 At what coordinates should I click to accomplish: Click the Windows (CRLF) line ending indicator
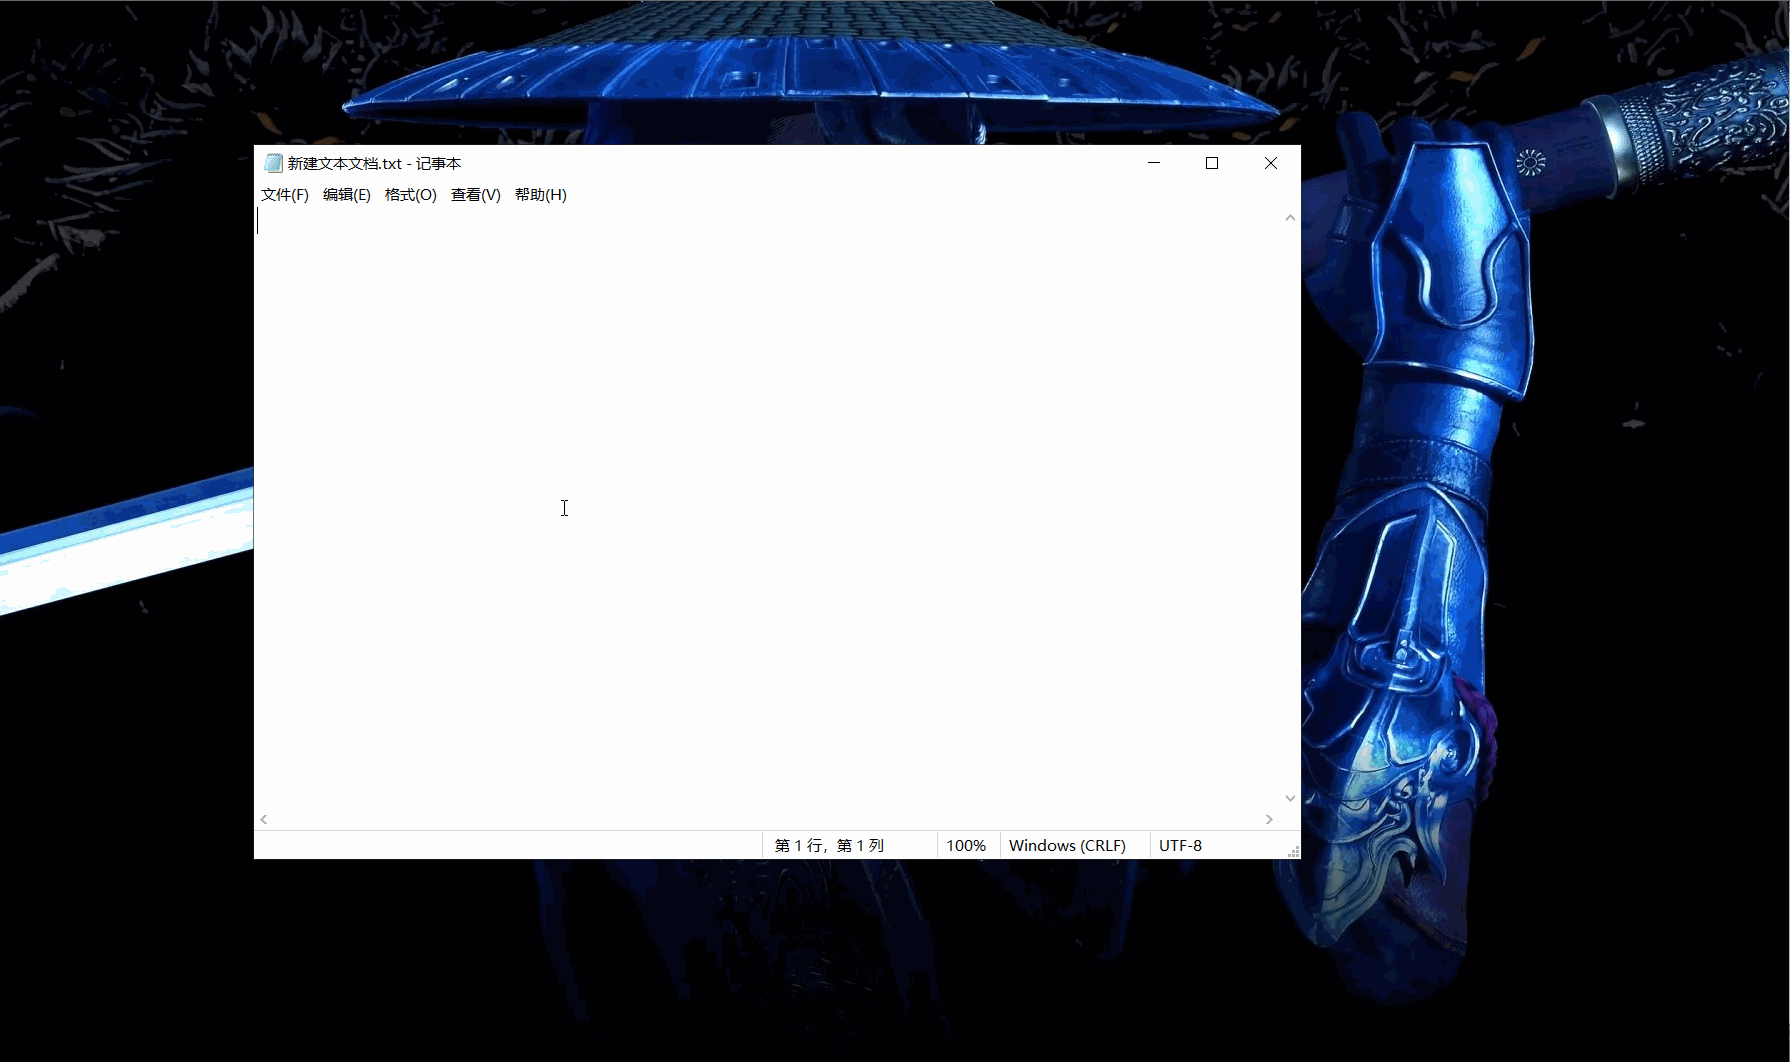point(1067,845)
